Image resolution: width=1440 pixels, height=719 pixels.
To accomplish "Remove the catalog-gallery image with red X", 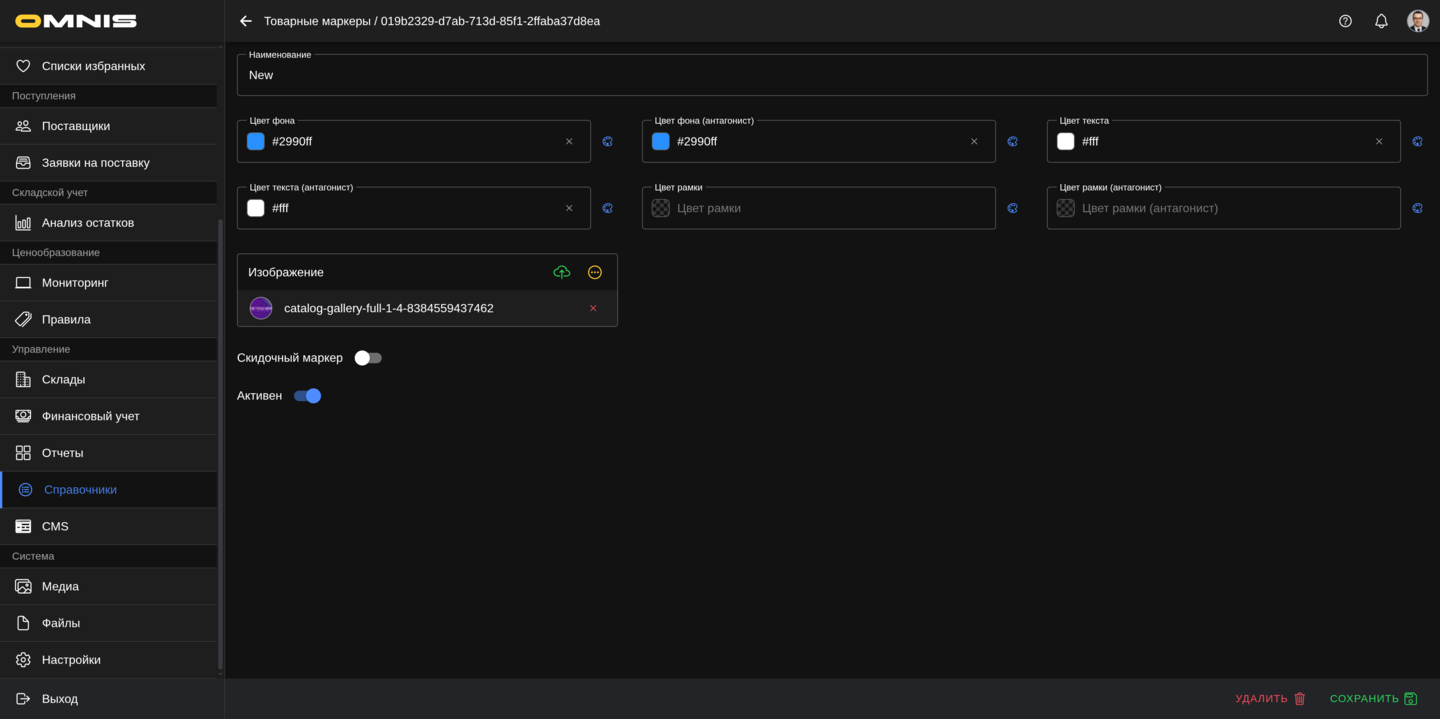I will (593, 308).
